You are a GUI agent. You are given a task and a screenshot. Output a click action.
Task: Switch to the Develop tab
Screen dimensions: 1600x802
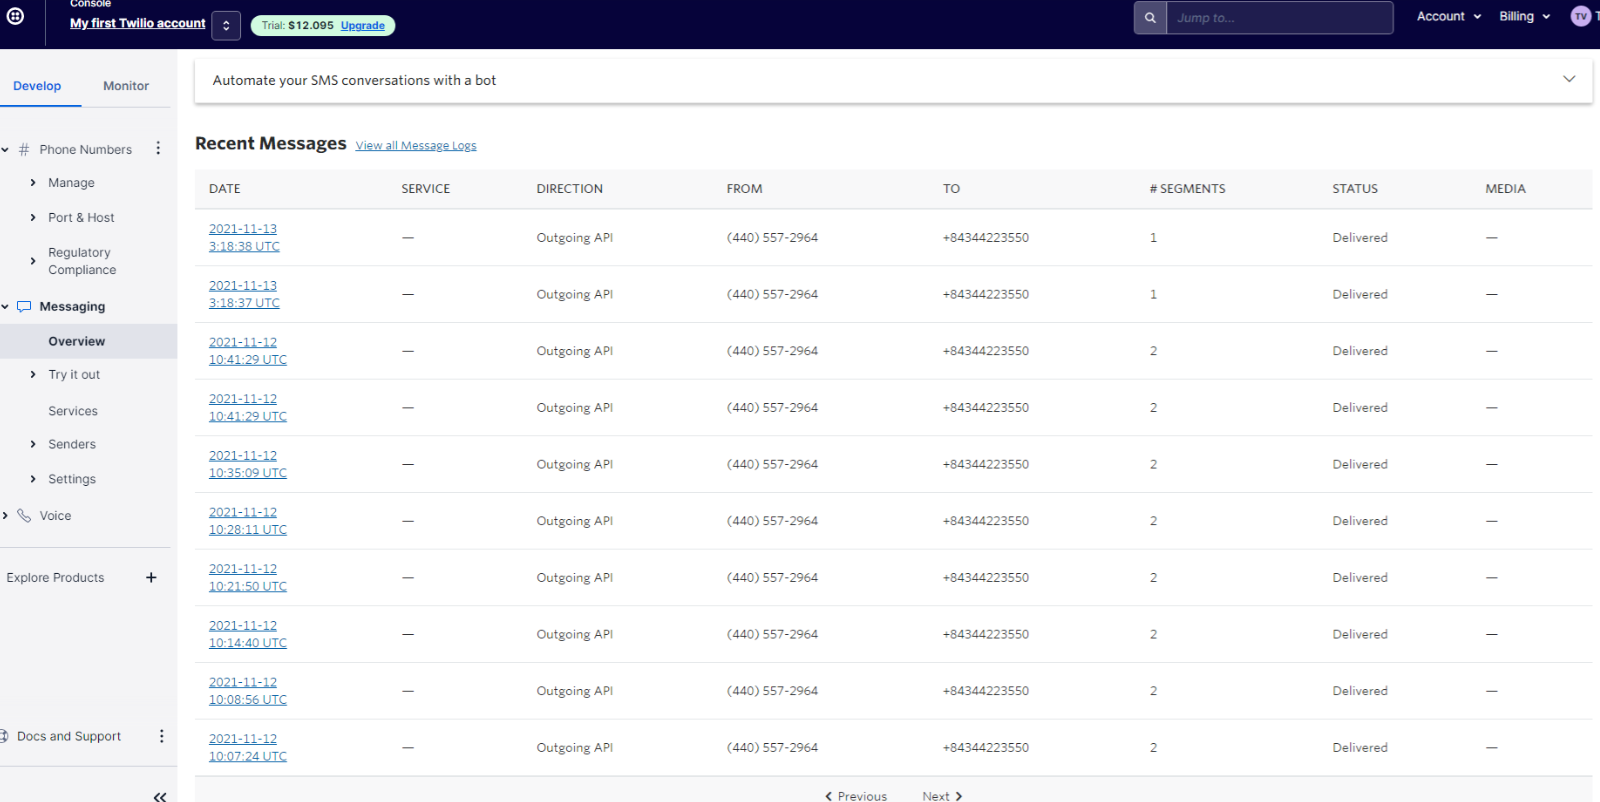point(37,86)
